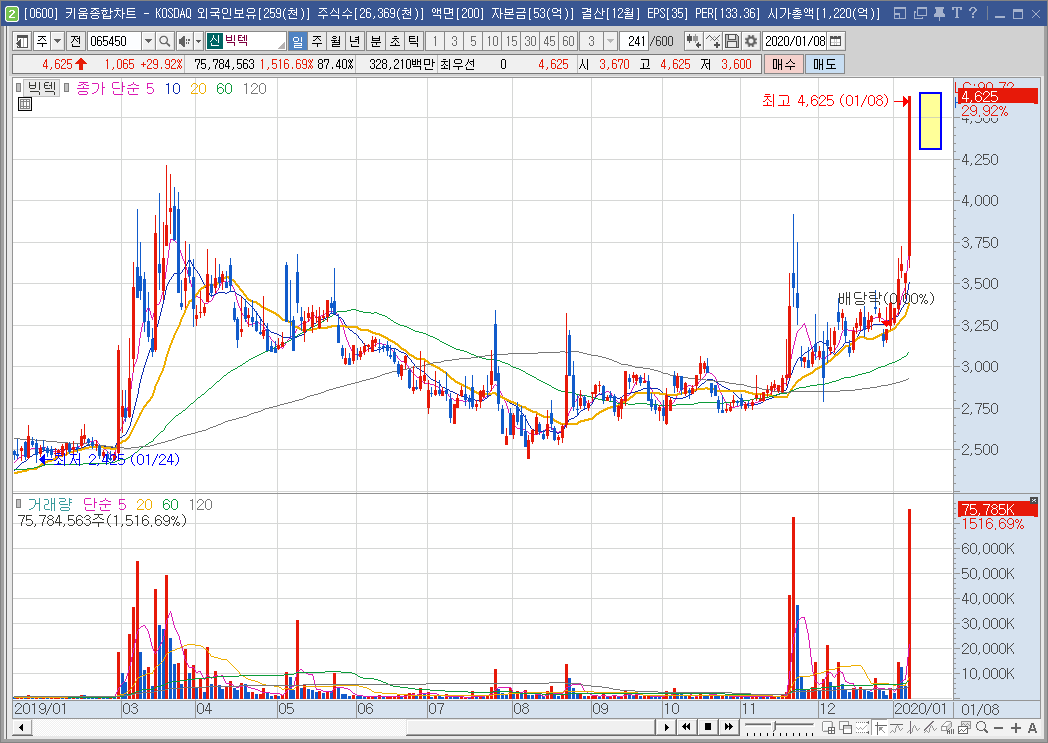Select the 15 interval button
This screenshot has height=743, width=1048.
(x=511, y=41)
